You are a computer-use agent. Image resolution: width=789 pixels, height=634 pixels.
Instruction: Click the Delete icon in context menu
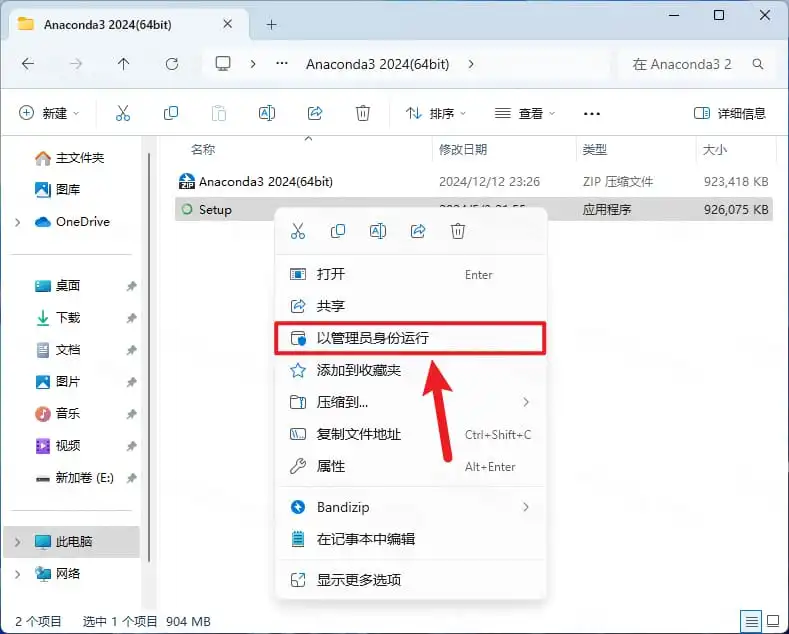point(457,231)
